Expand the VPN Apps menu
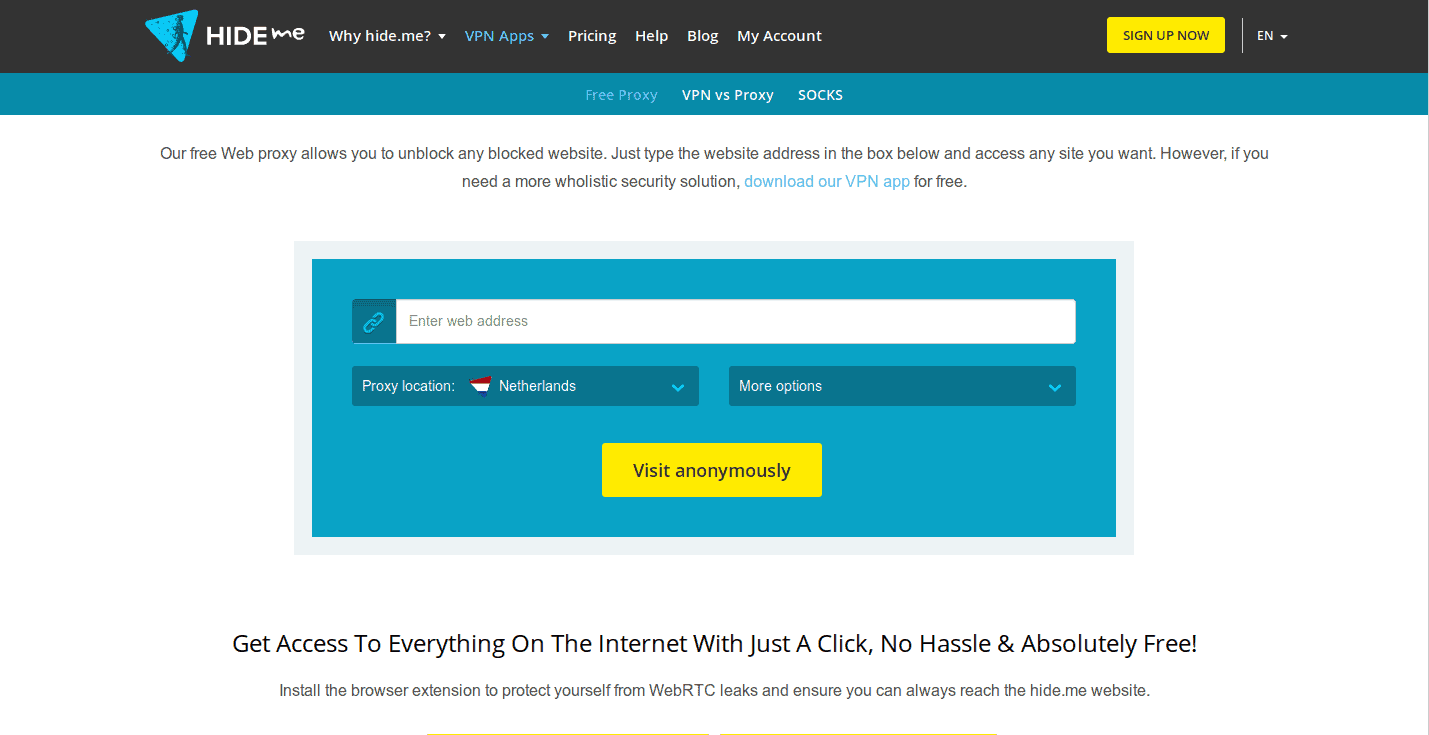Viewport: 1429px width, 735px height. click(x=507, y=36)
